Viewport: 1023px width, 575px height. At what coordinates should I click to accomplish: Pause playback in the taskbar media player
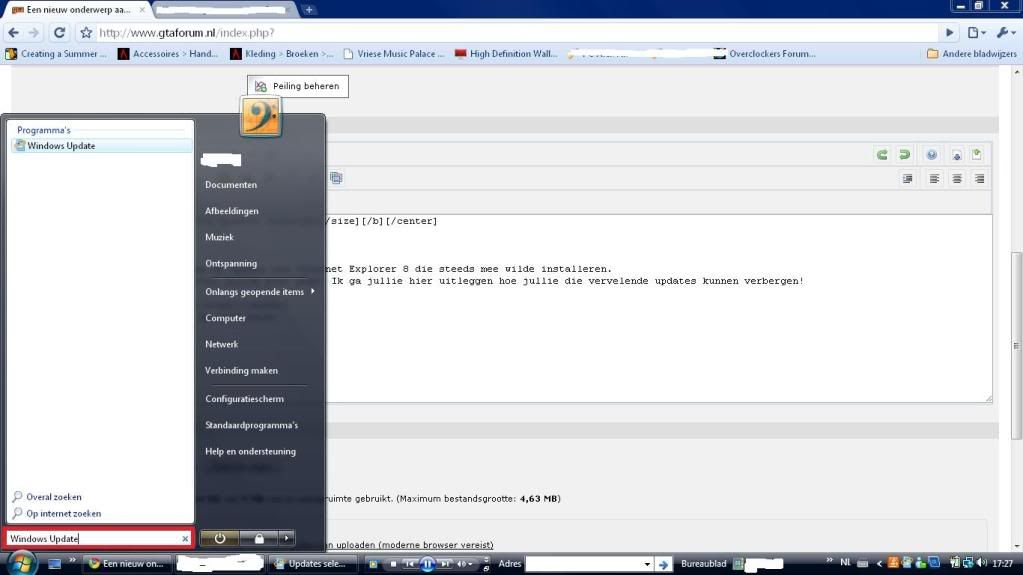click(x=427, y=564)
